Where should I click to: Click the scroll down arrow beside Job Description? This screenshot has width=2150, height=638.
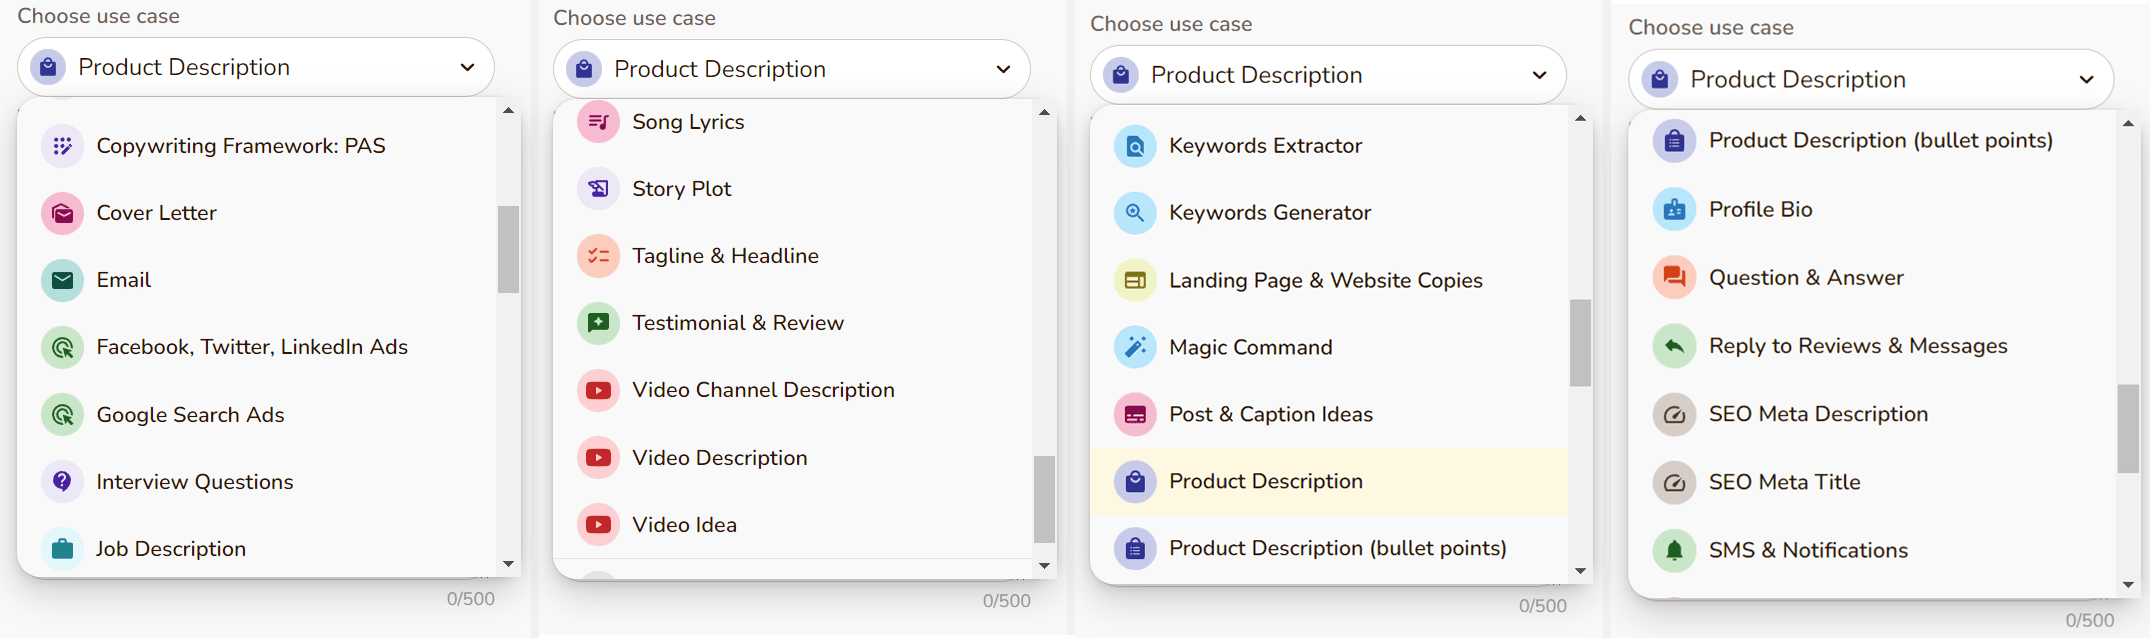point(508,564)
